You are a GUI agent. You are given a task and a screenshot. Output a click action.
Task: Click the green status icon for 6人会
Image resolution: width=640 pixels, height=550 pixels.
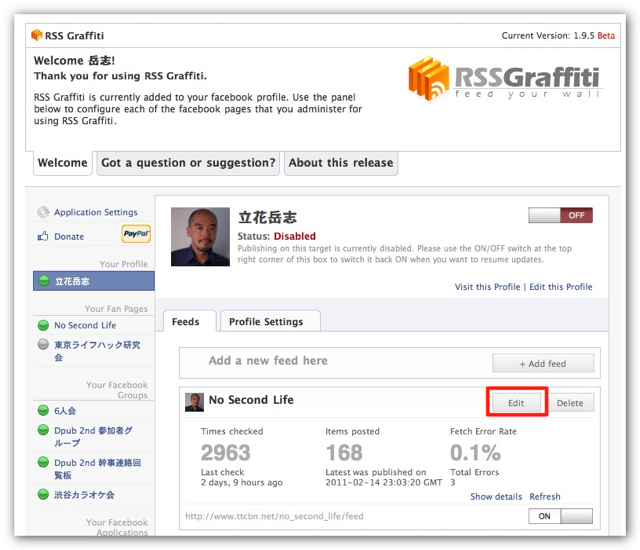click(x=43, y=410)
